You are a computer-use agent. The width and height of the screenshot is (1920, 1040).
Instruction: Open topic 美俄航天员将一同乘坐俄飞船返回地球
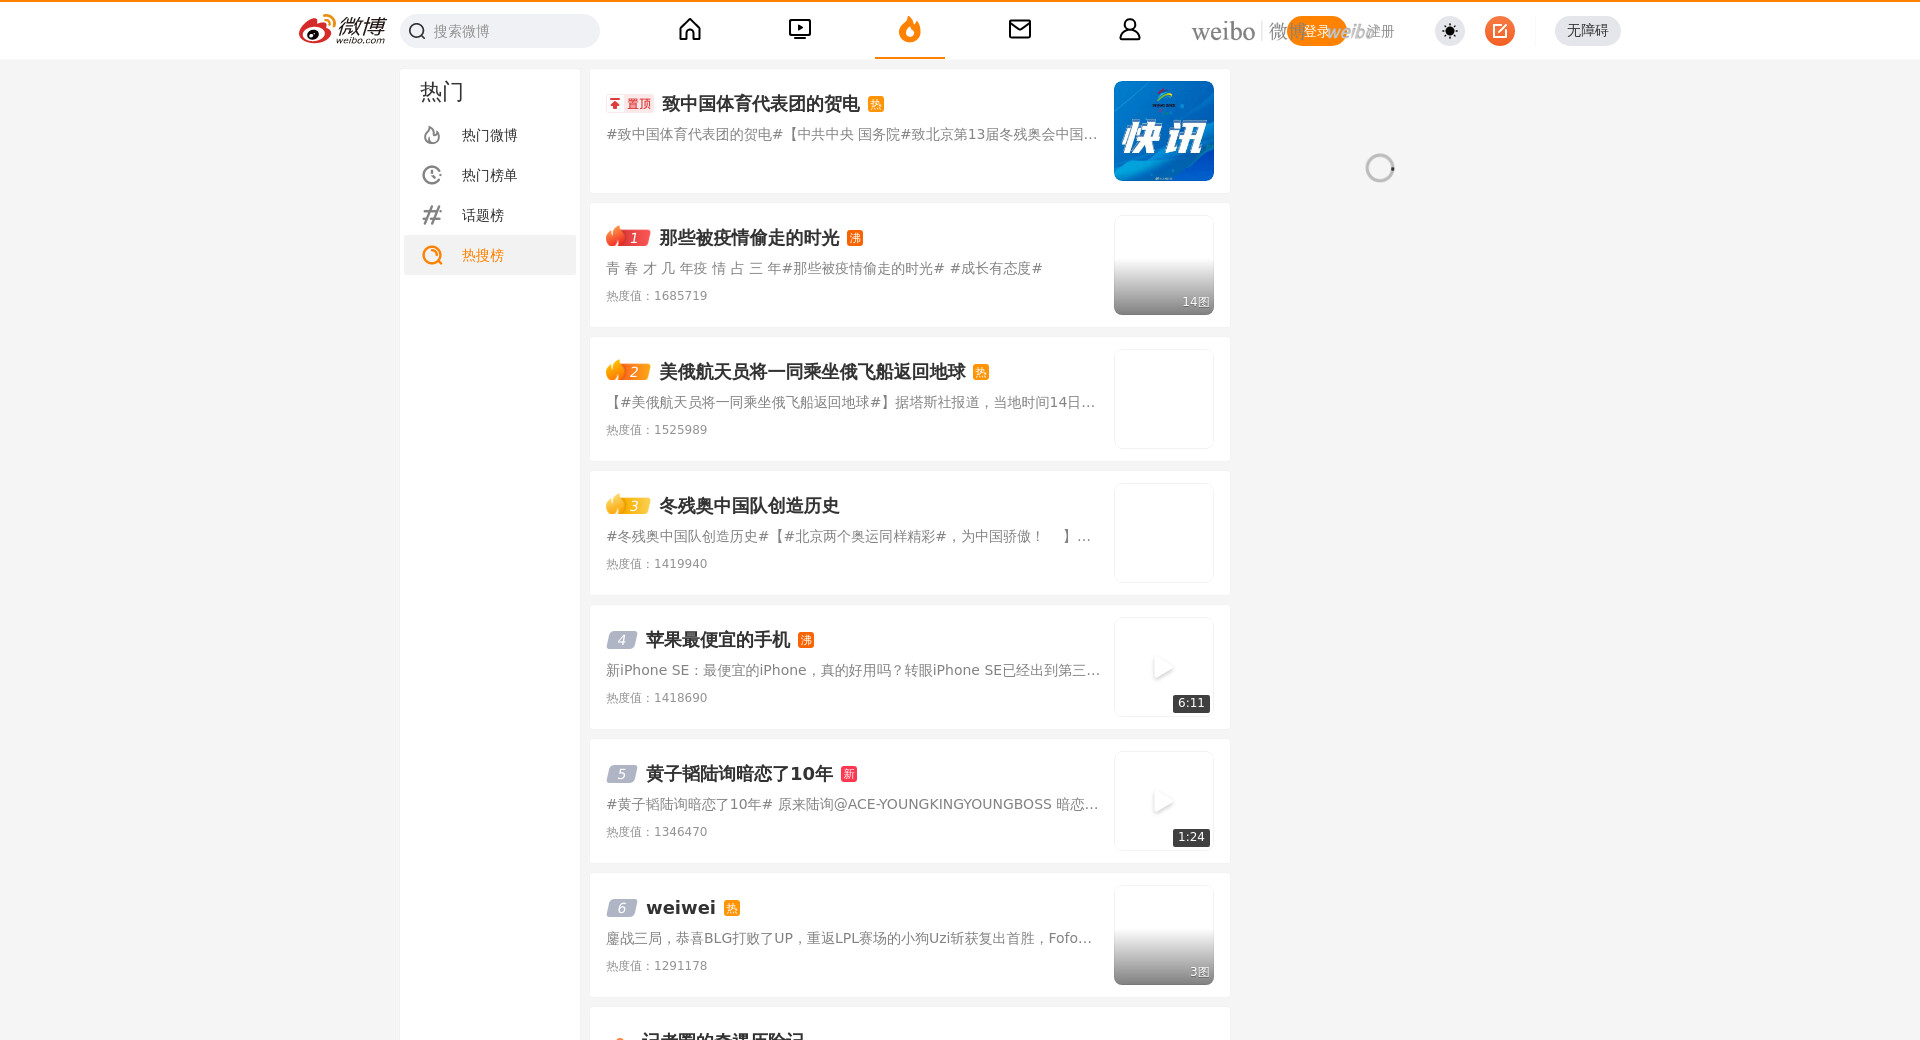coord(811,372)
